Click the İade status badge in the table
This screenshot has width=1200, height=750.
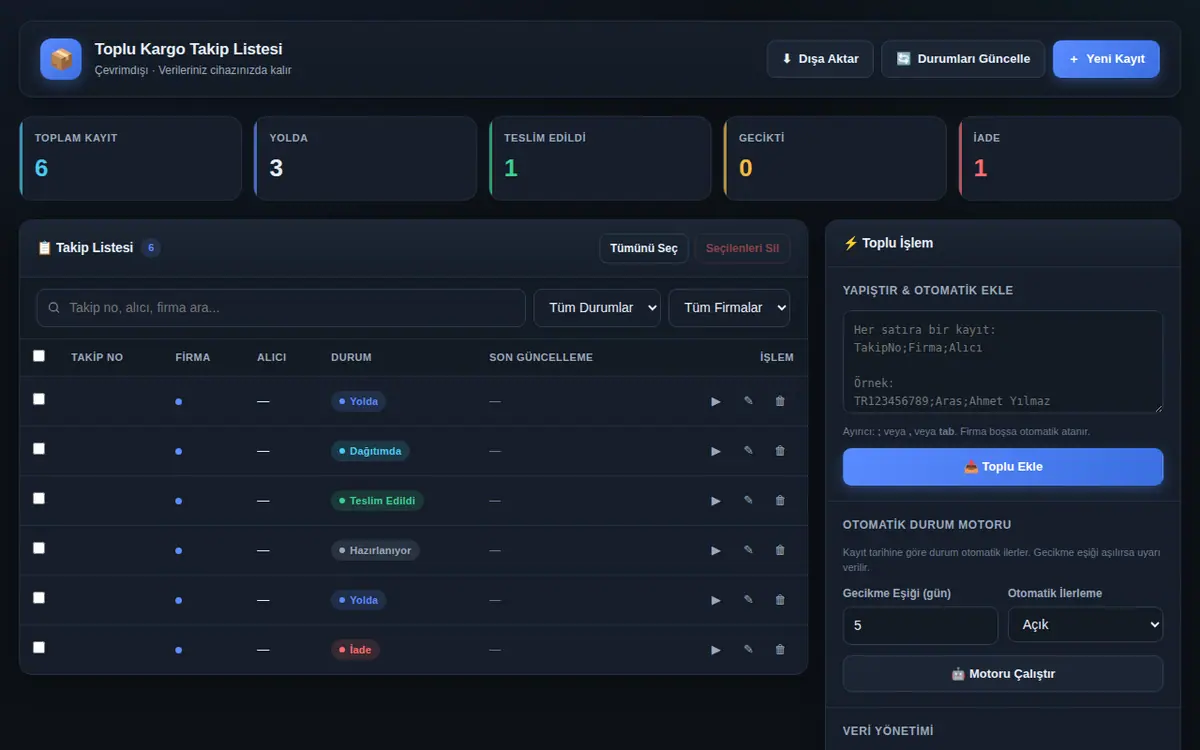point(355,650)
